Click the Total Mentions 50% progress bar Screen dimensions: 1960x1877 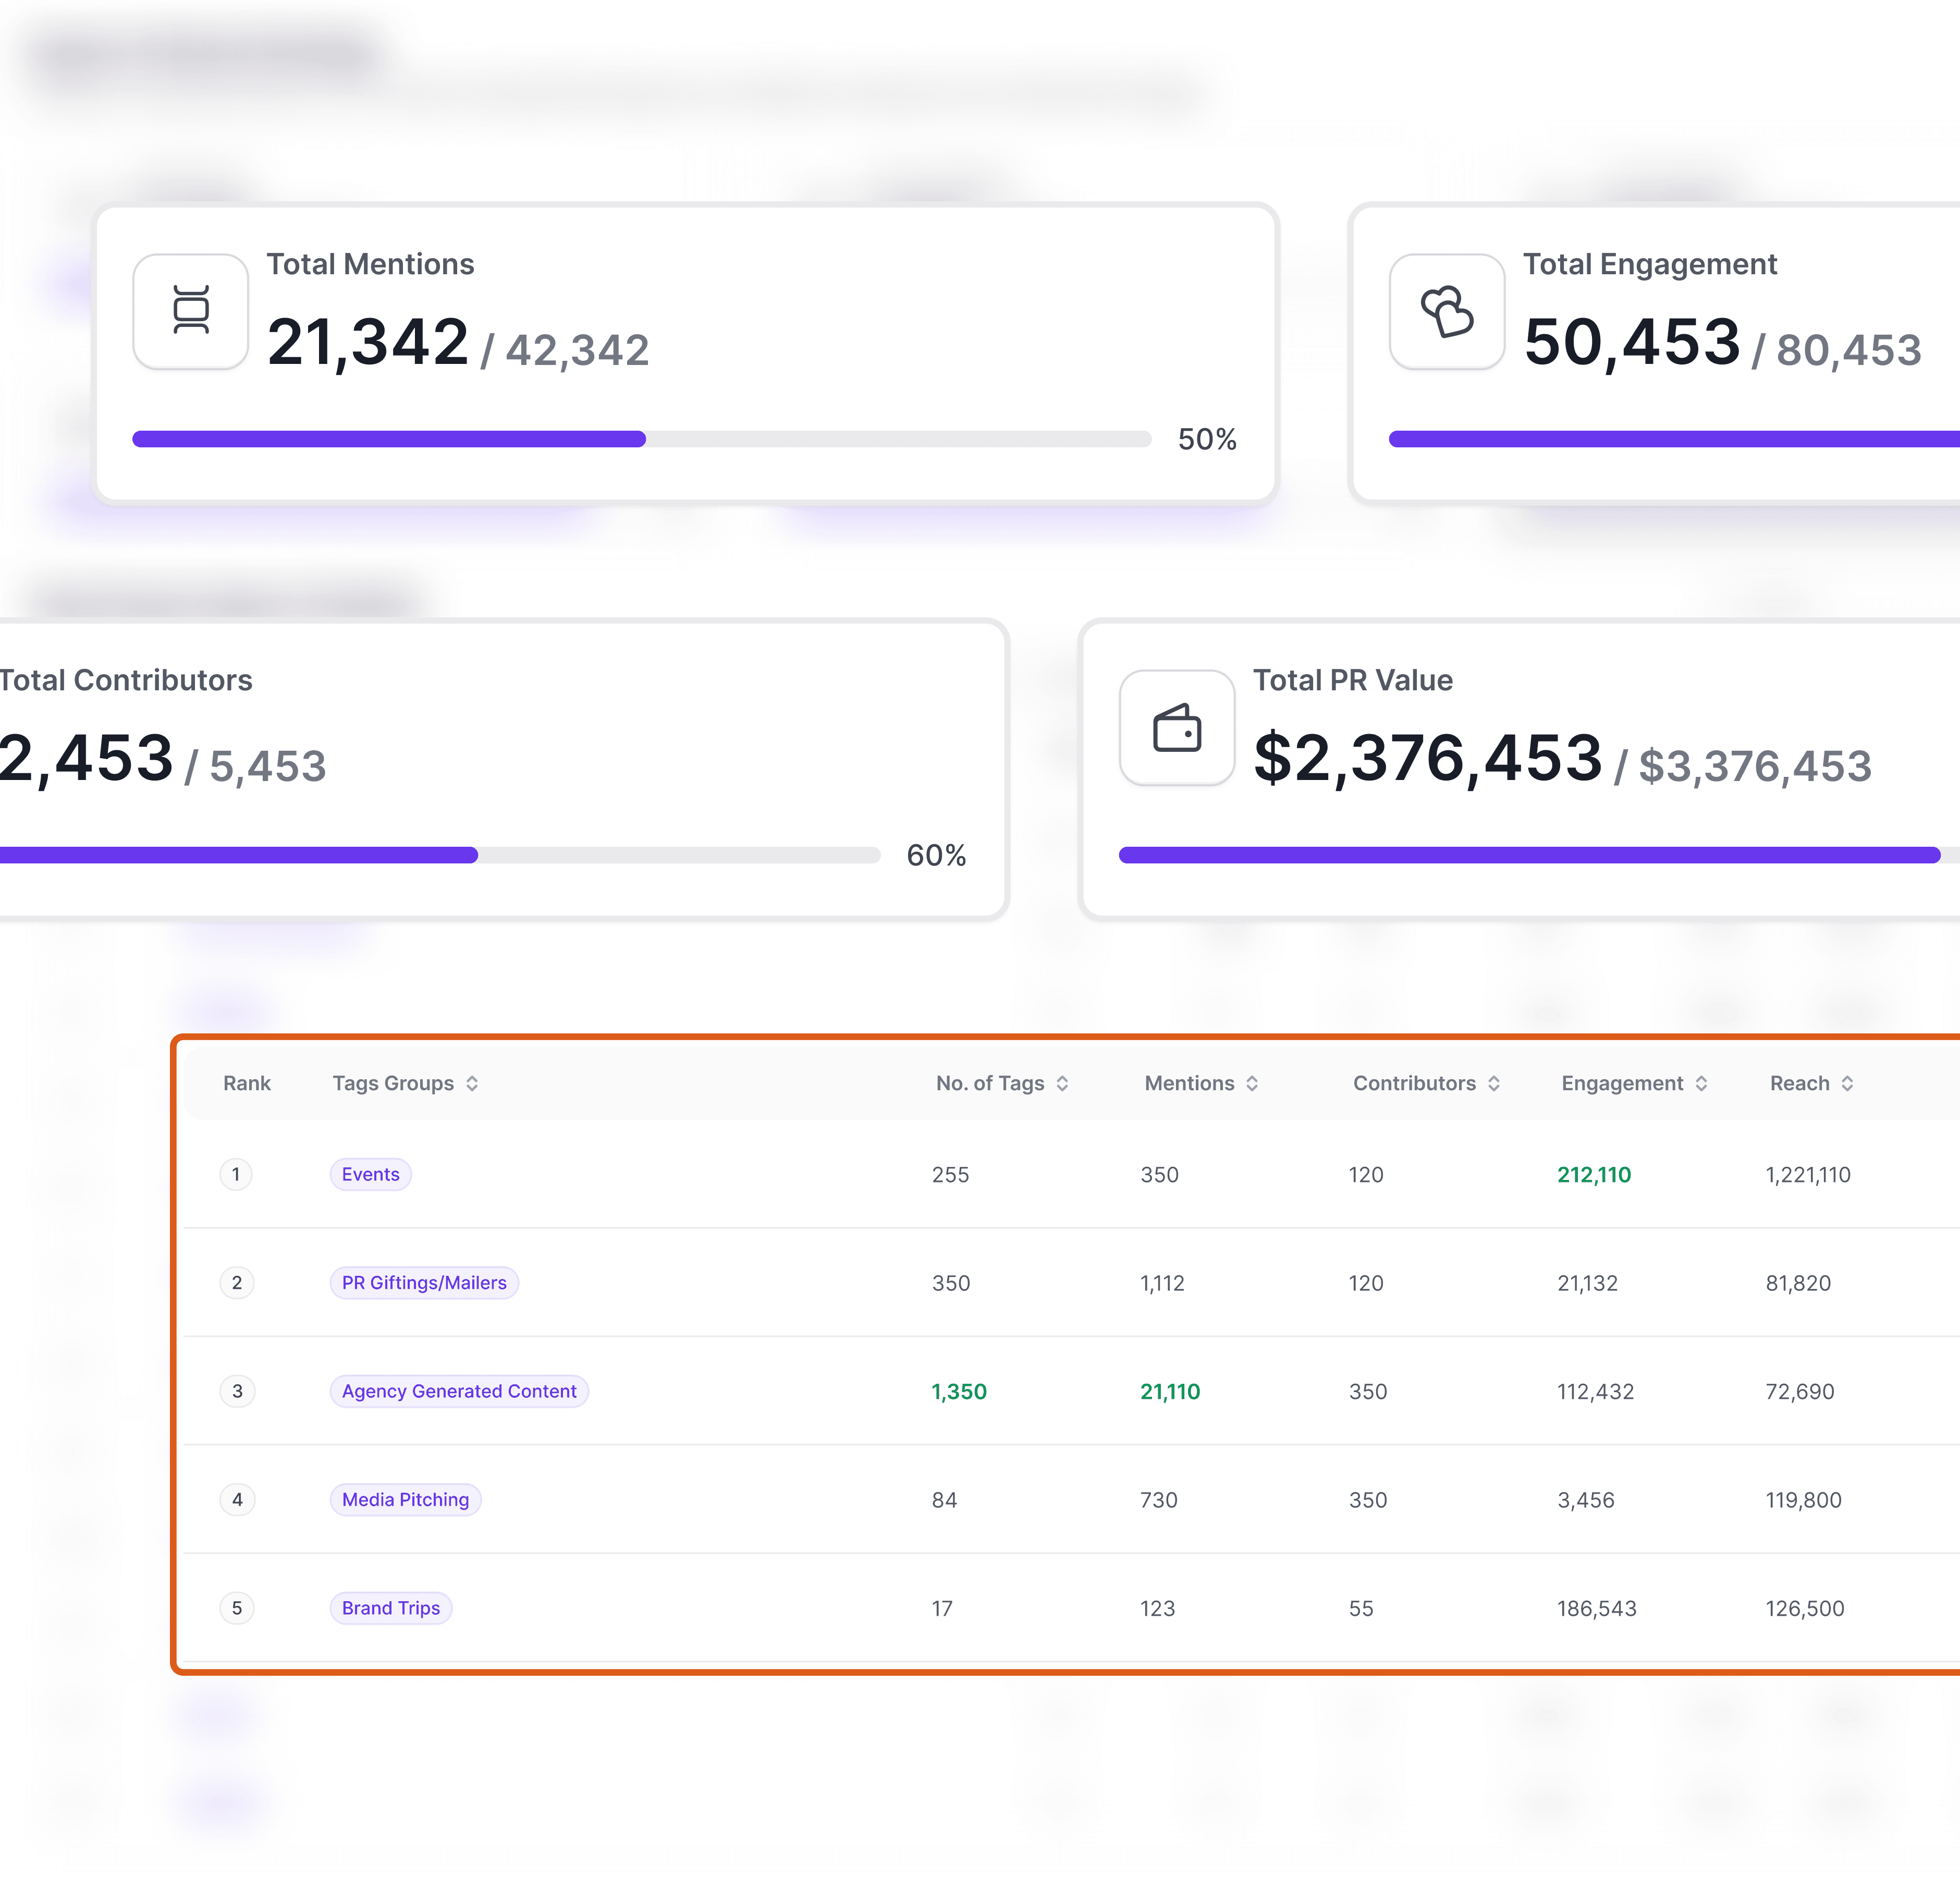(x=641, y=439)
